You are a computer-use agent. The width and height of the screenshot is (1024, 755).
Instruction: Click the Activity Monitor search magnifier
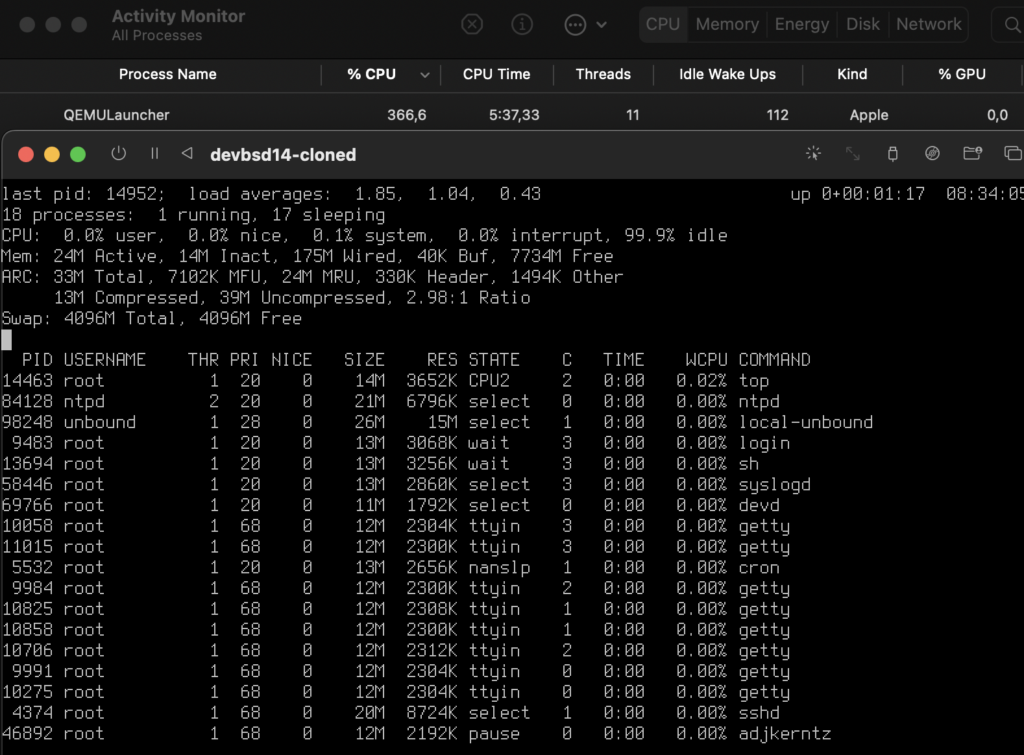(1012, 25)
